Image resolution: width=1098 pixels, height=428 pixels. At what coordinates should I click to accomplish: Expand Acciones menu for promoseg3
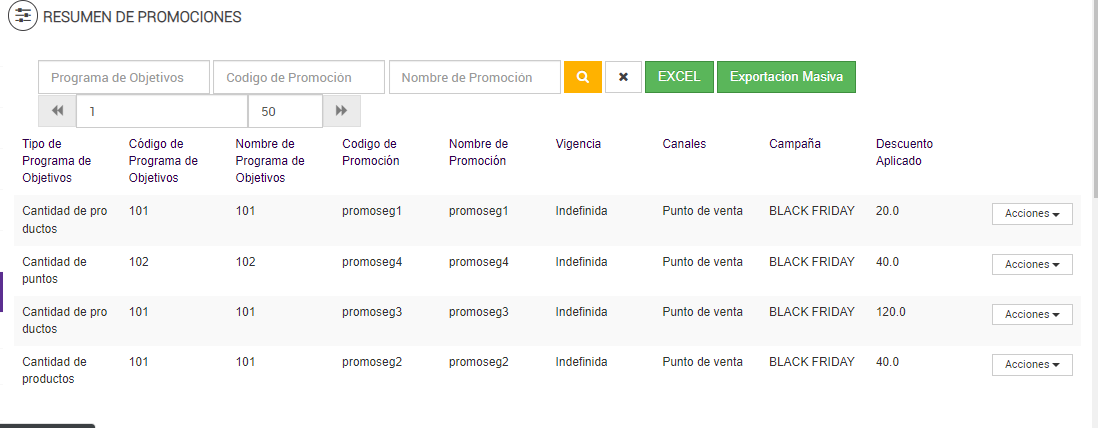(1031, 314)
